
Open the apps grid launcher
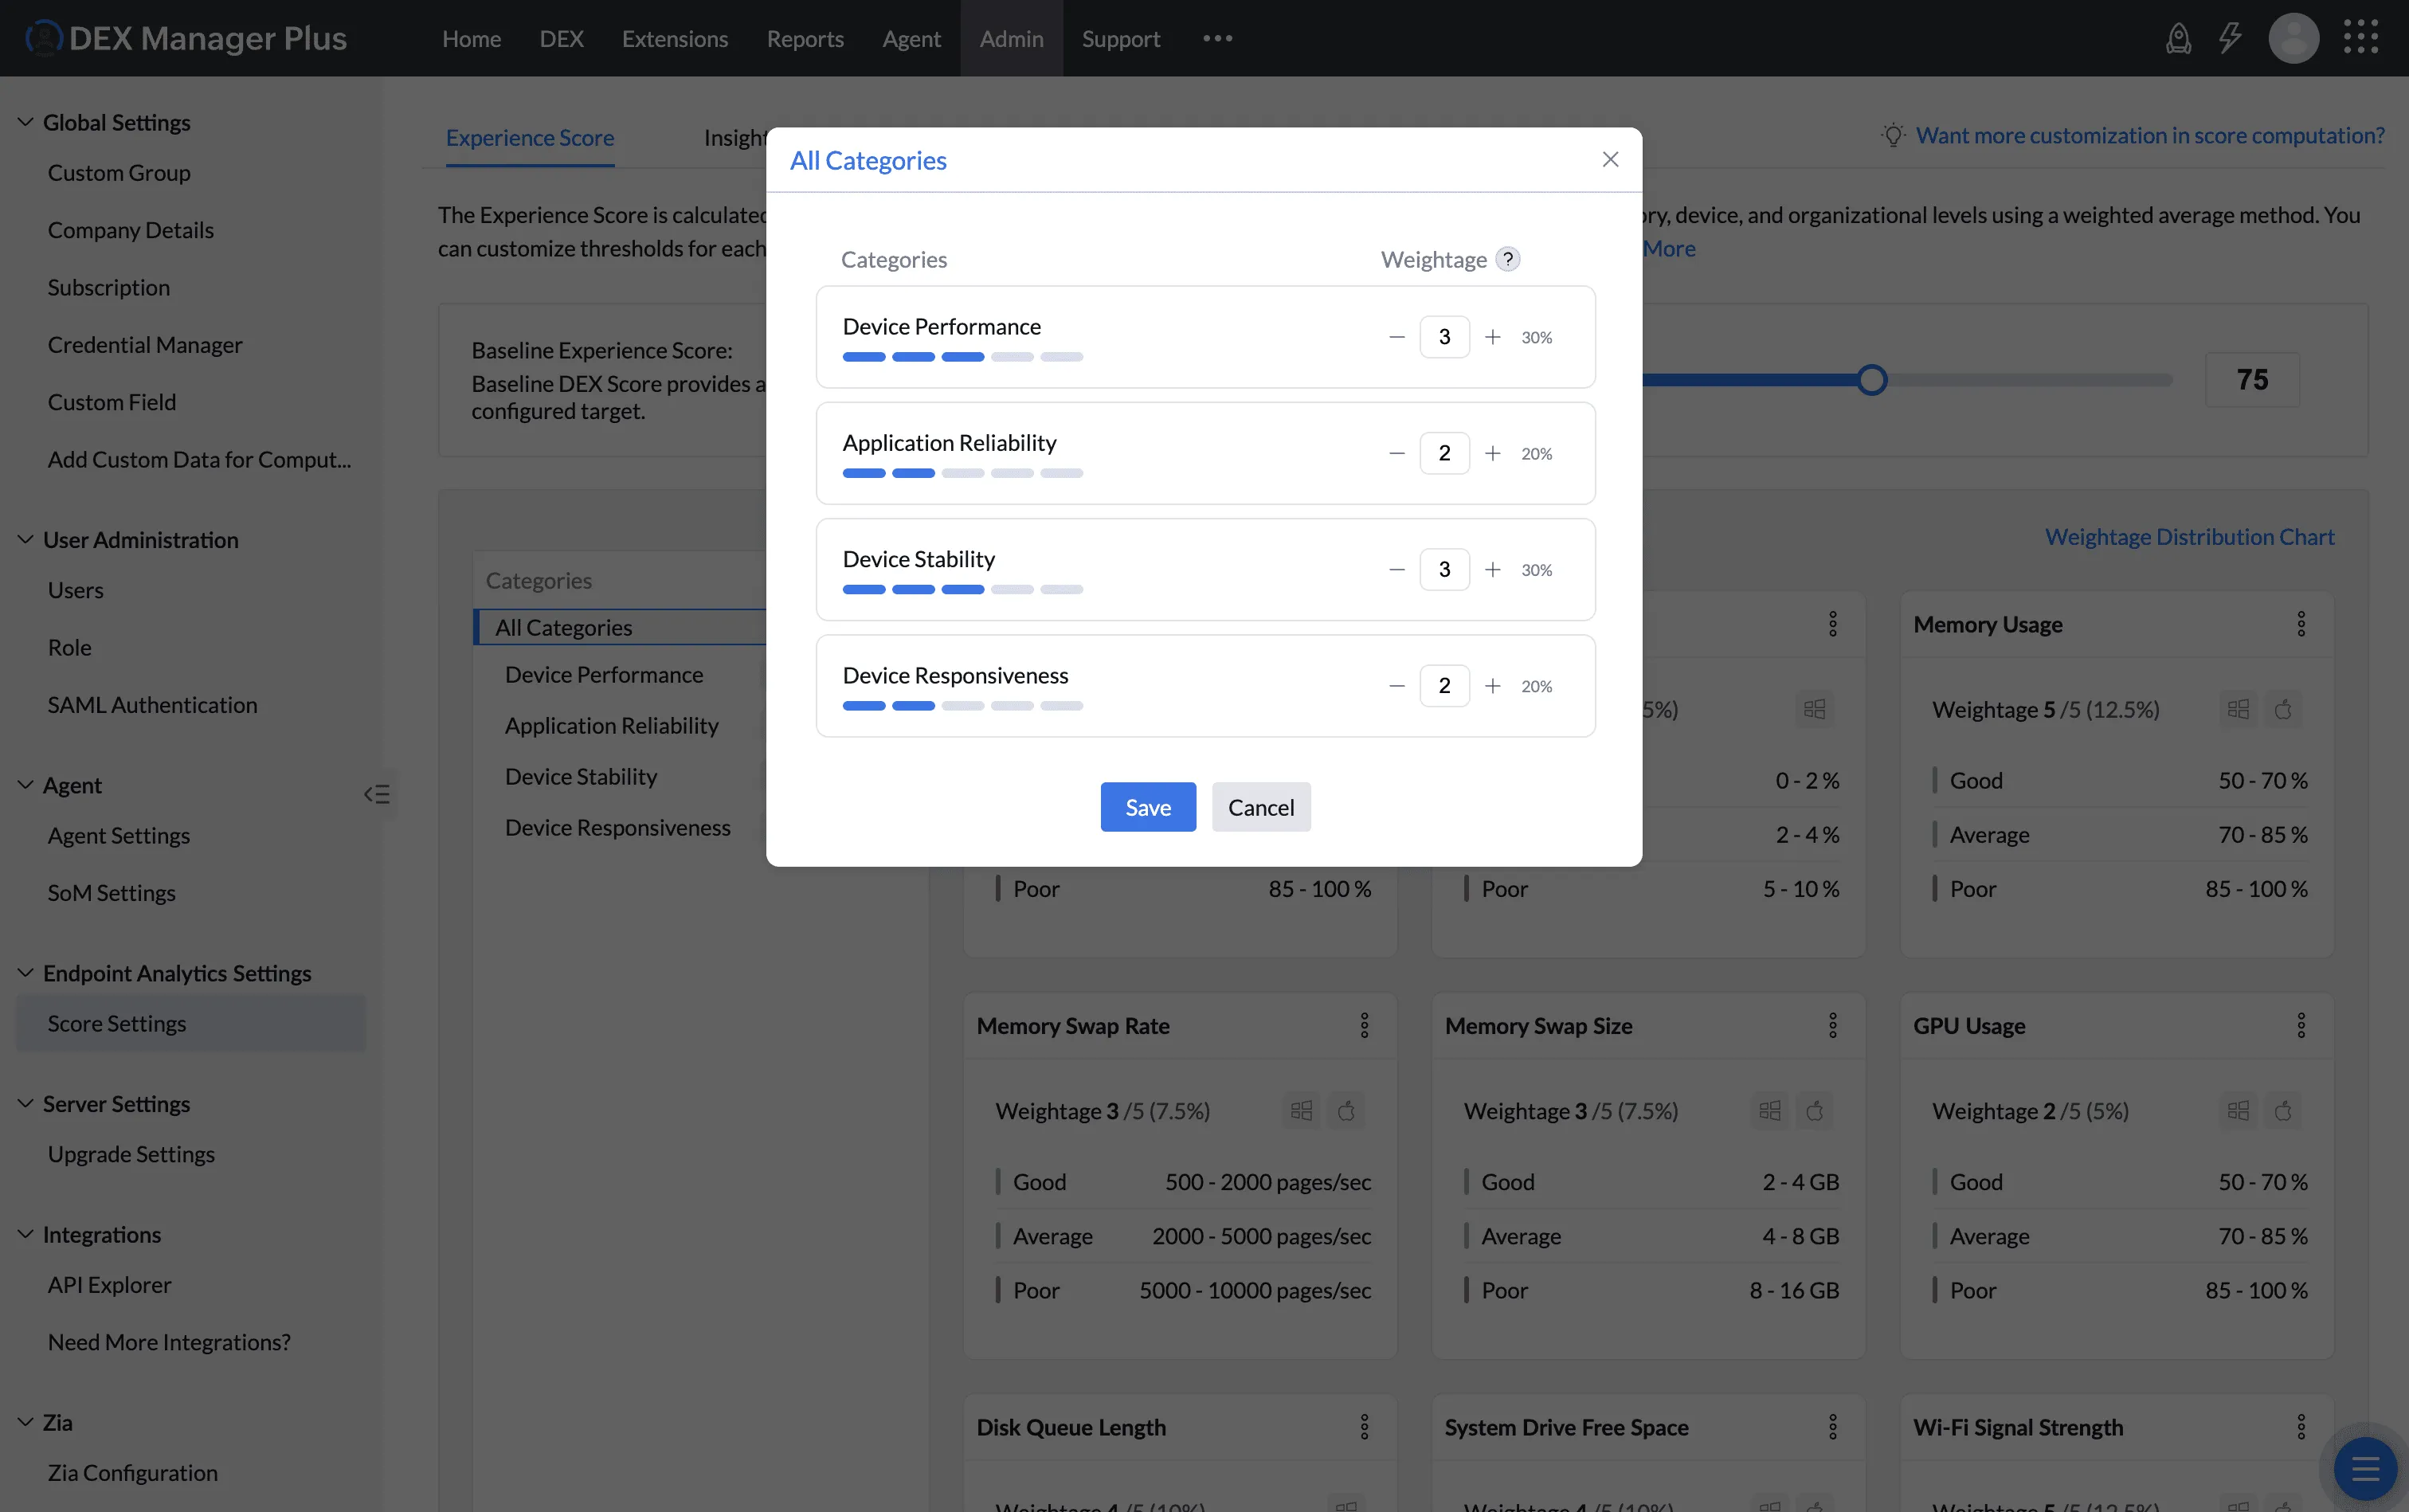click(x=2360, y=37)
